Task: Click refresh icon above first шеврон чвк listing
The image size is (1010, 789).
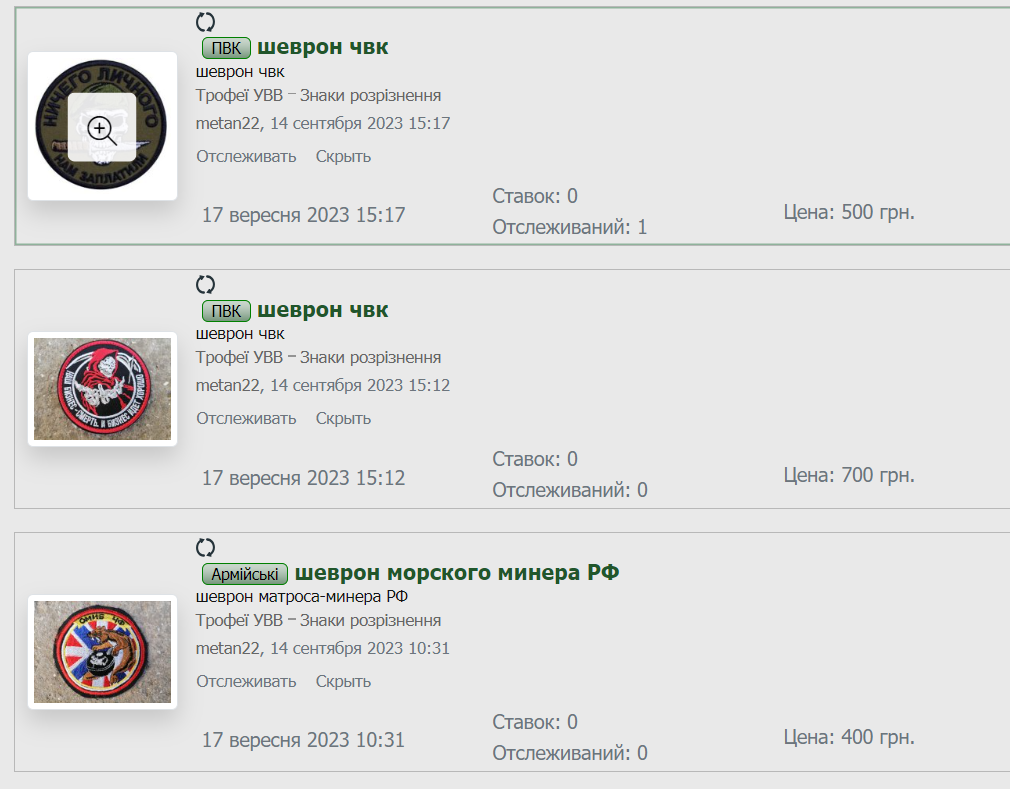Action: tap(205, 23)
